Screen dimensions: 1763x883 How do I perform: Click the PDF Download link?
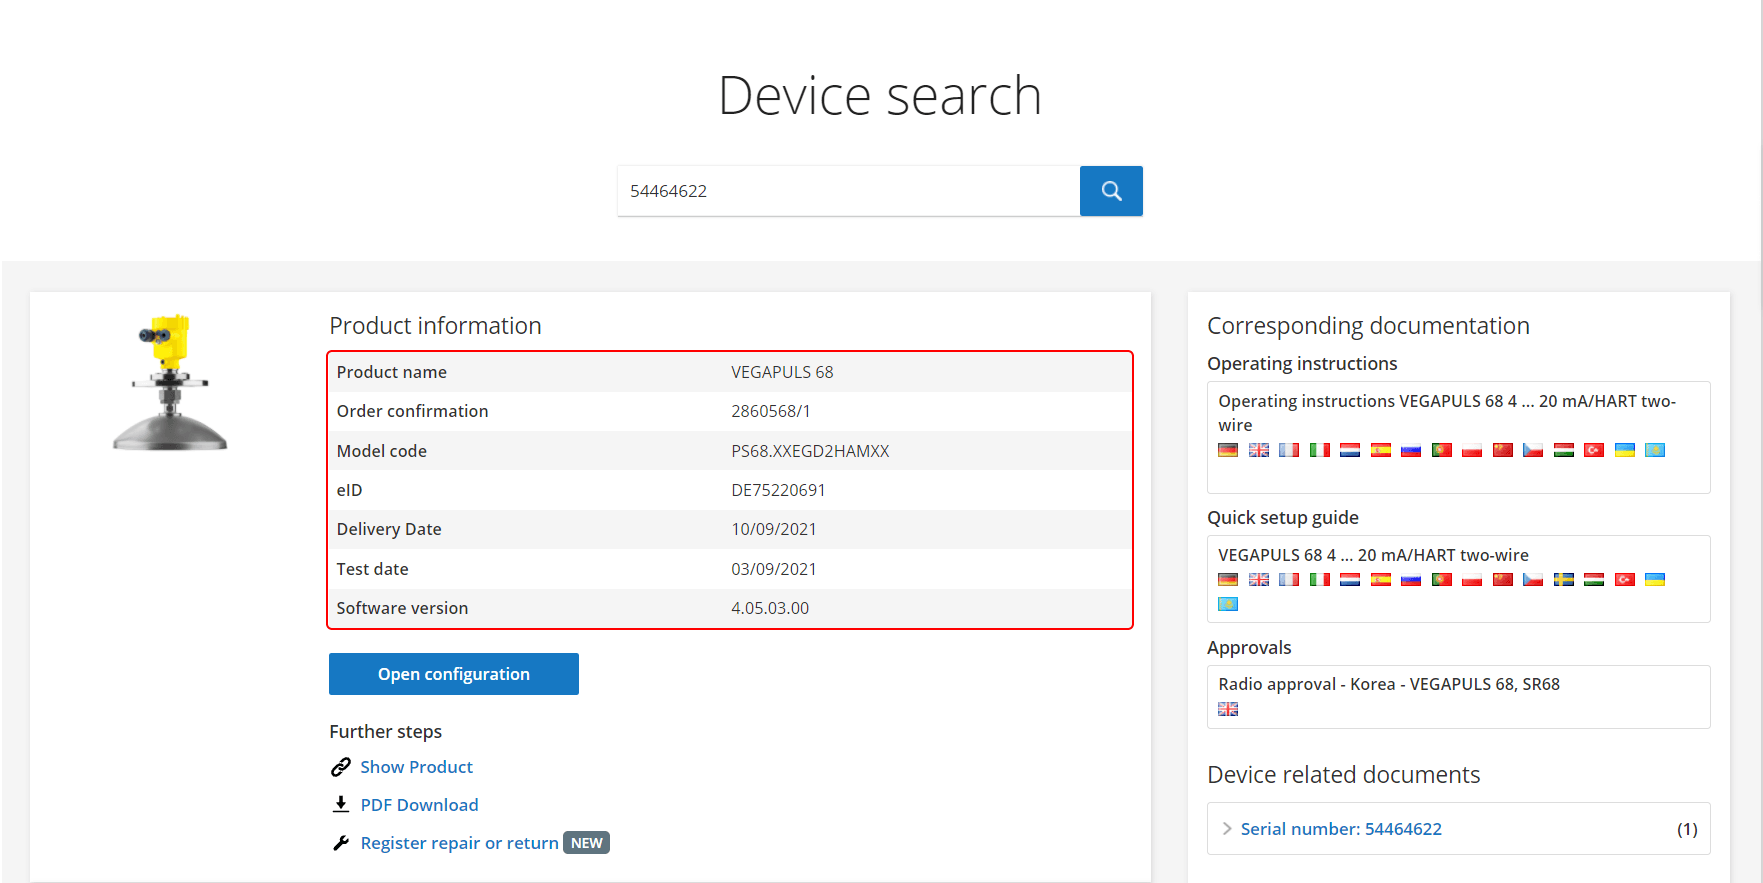pos(419,805)
